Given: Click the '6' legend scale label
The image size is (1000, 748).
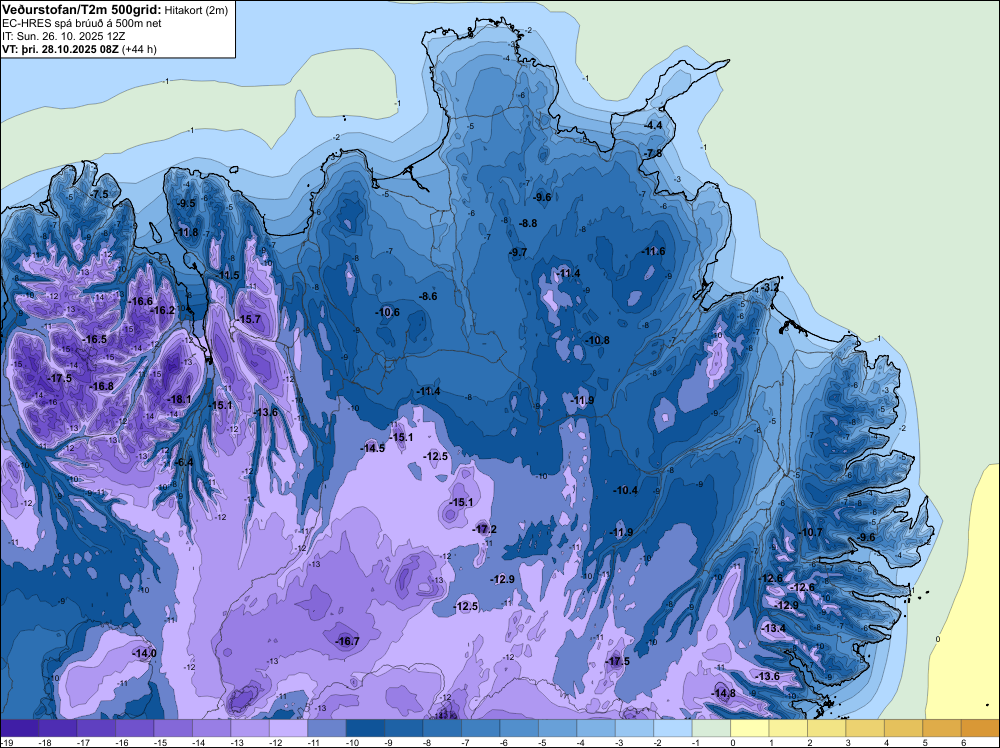Looking at the screenshot, I should coord(963,743).
